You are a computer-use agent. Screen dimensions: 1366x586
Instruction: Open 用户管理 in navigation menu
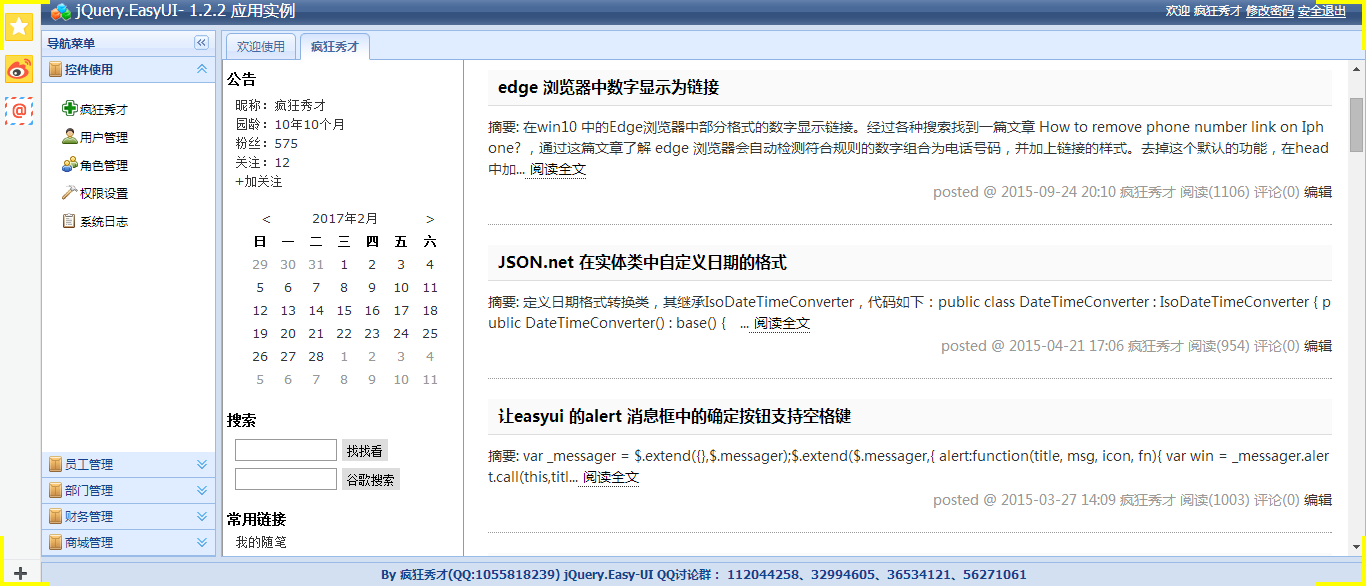pyautogui.click(x=103, y=138)
